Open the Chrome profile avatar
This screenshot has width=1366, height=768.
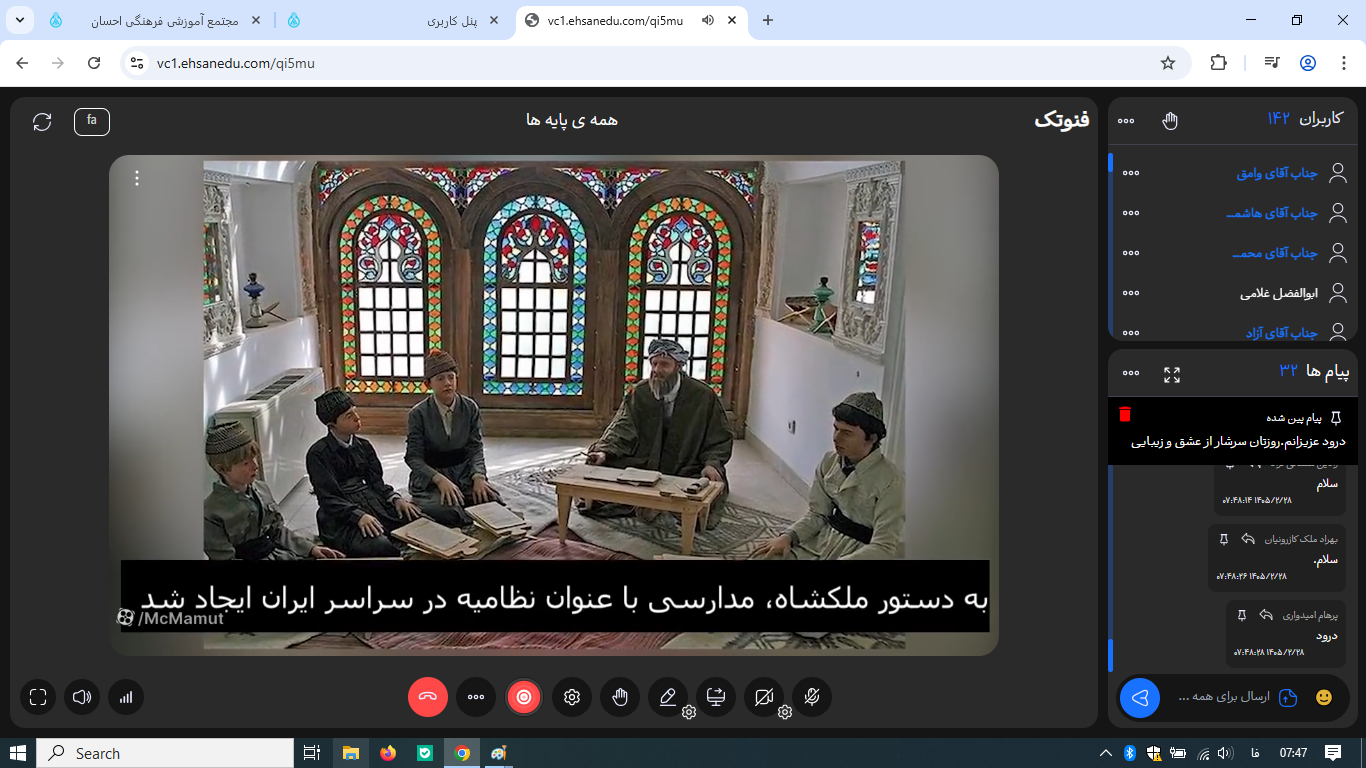[1308, 63]
